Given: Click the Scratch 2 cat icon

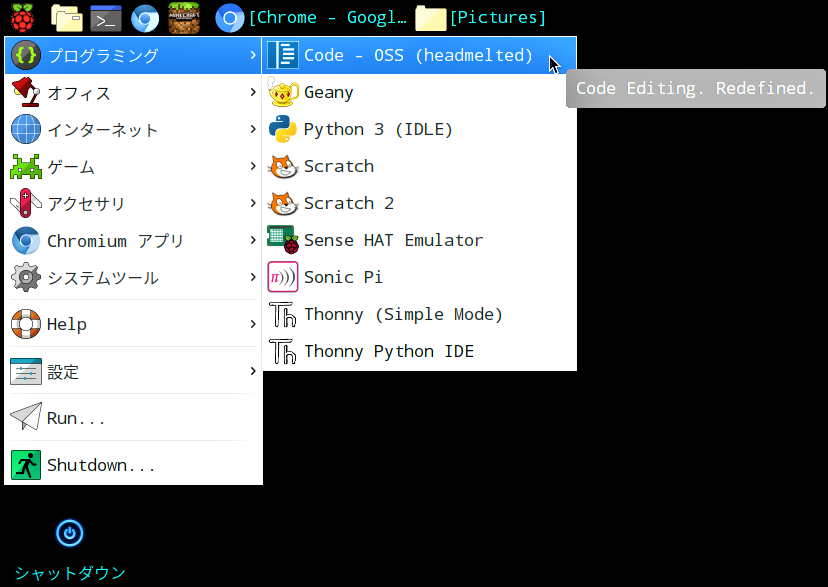Looking at the screenshot, I should [283, 203].
